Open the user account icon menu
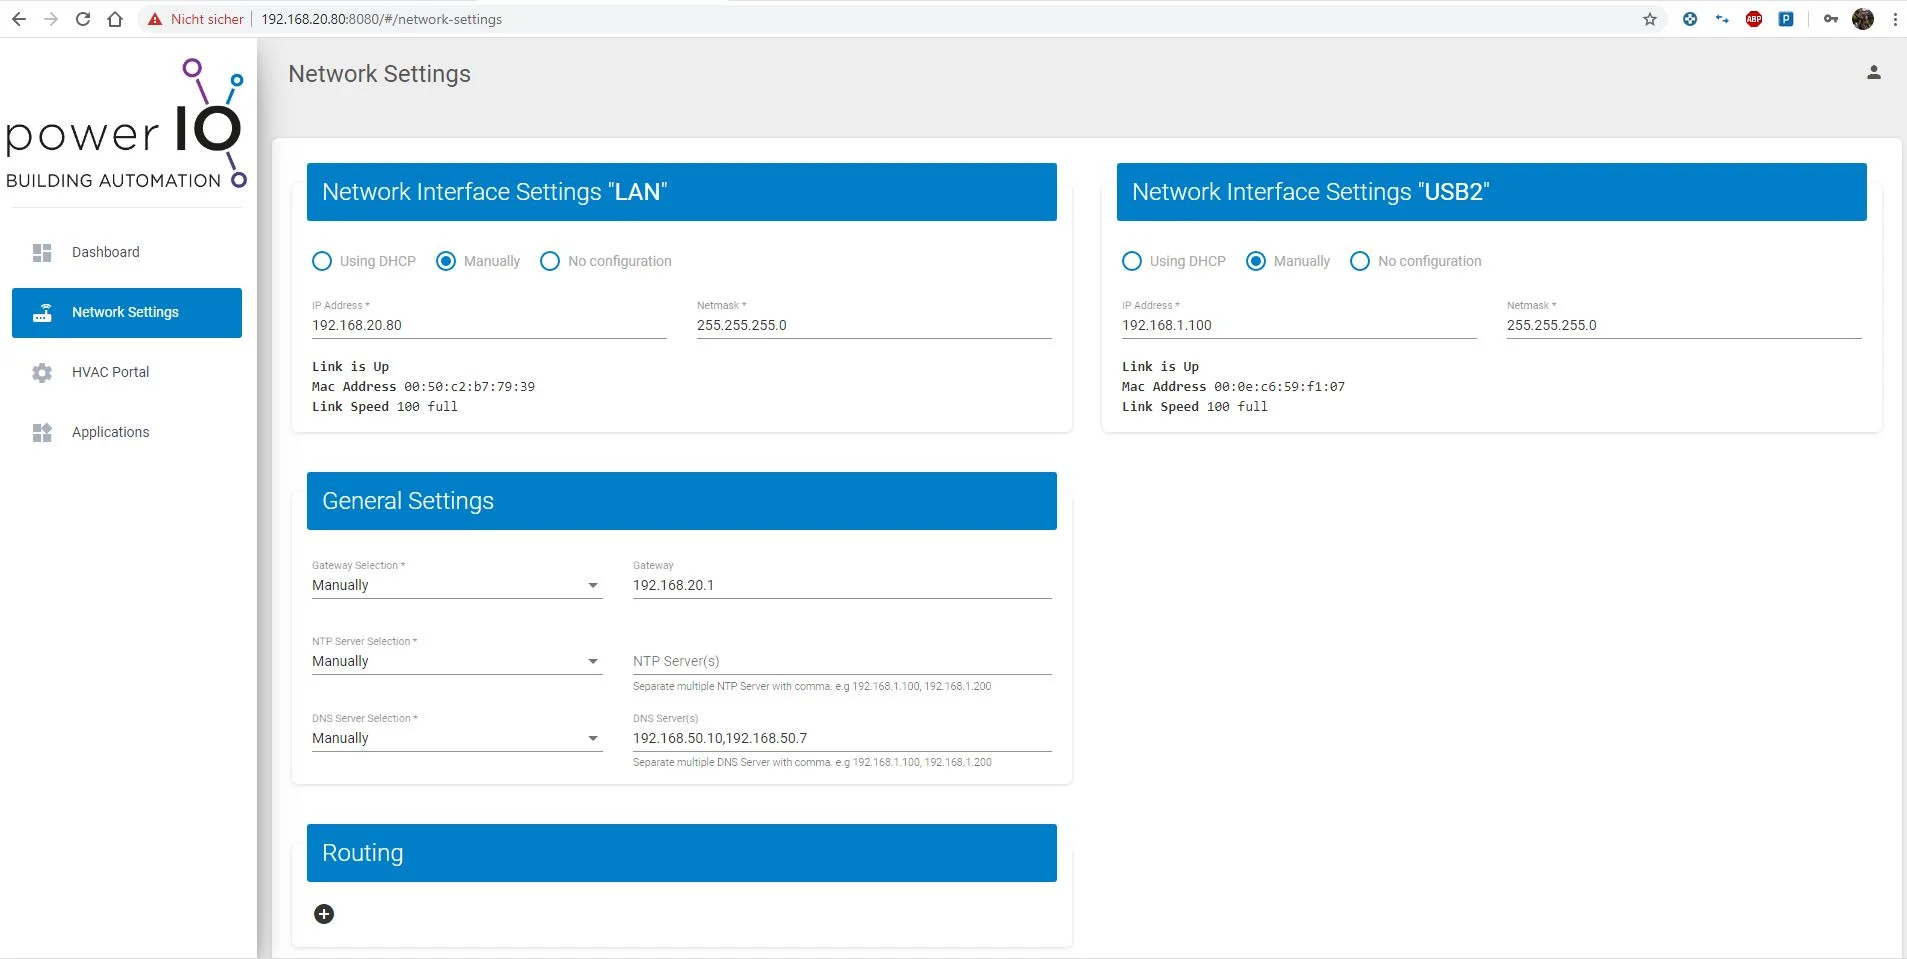 click(1873, 73)
